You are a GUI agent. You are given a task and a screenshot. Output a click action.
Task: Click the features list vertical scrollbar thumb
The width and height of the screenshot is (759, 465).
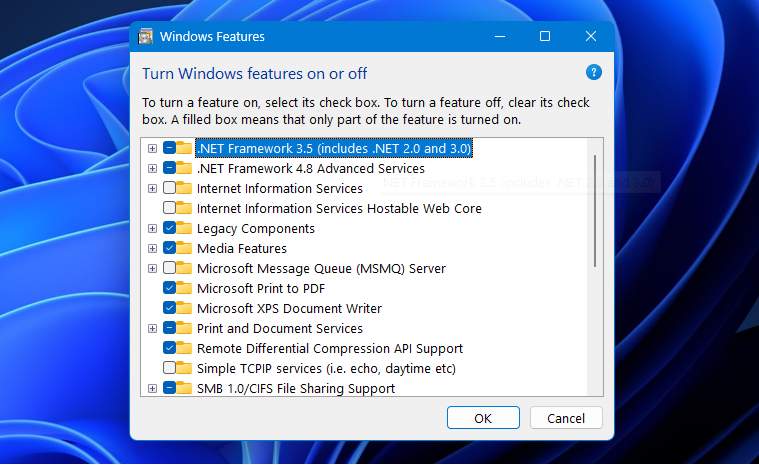pyautogui.click(x=595, y=211)
